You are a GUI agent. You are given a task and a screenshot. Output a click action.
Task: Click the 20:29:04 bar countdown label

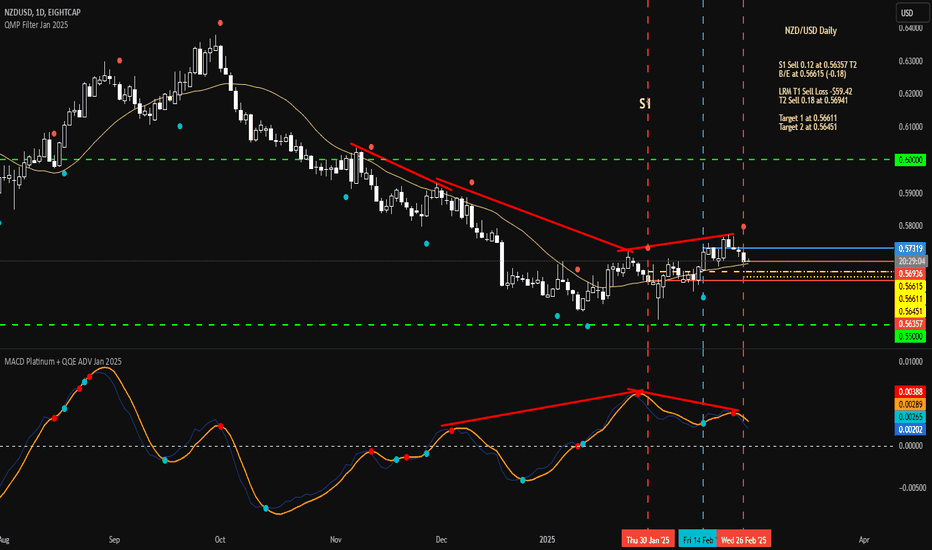pyautogui.click(x=911, y=261)
